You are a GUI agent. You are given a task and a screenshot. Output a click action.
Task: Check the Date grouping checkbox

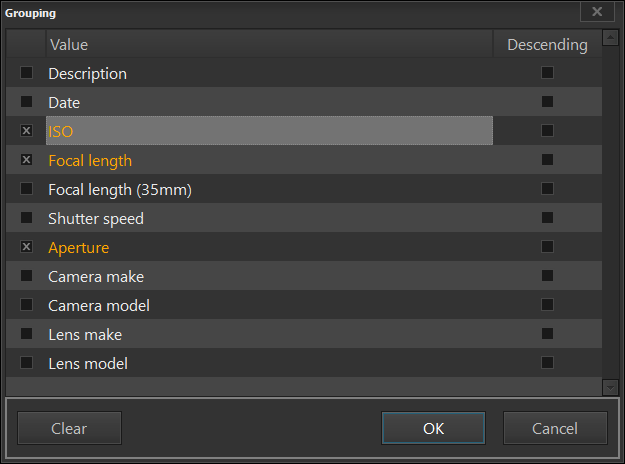(26, 102)
